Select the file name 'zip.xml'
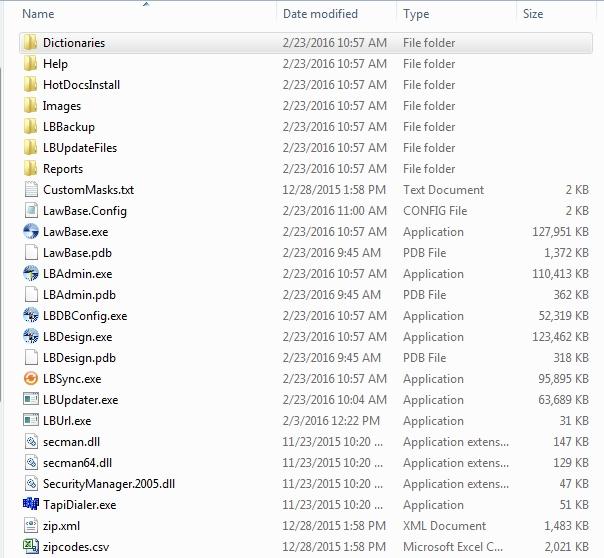 [x=61, y=526]
